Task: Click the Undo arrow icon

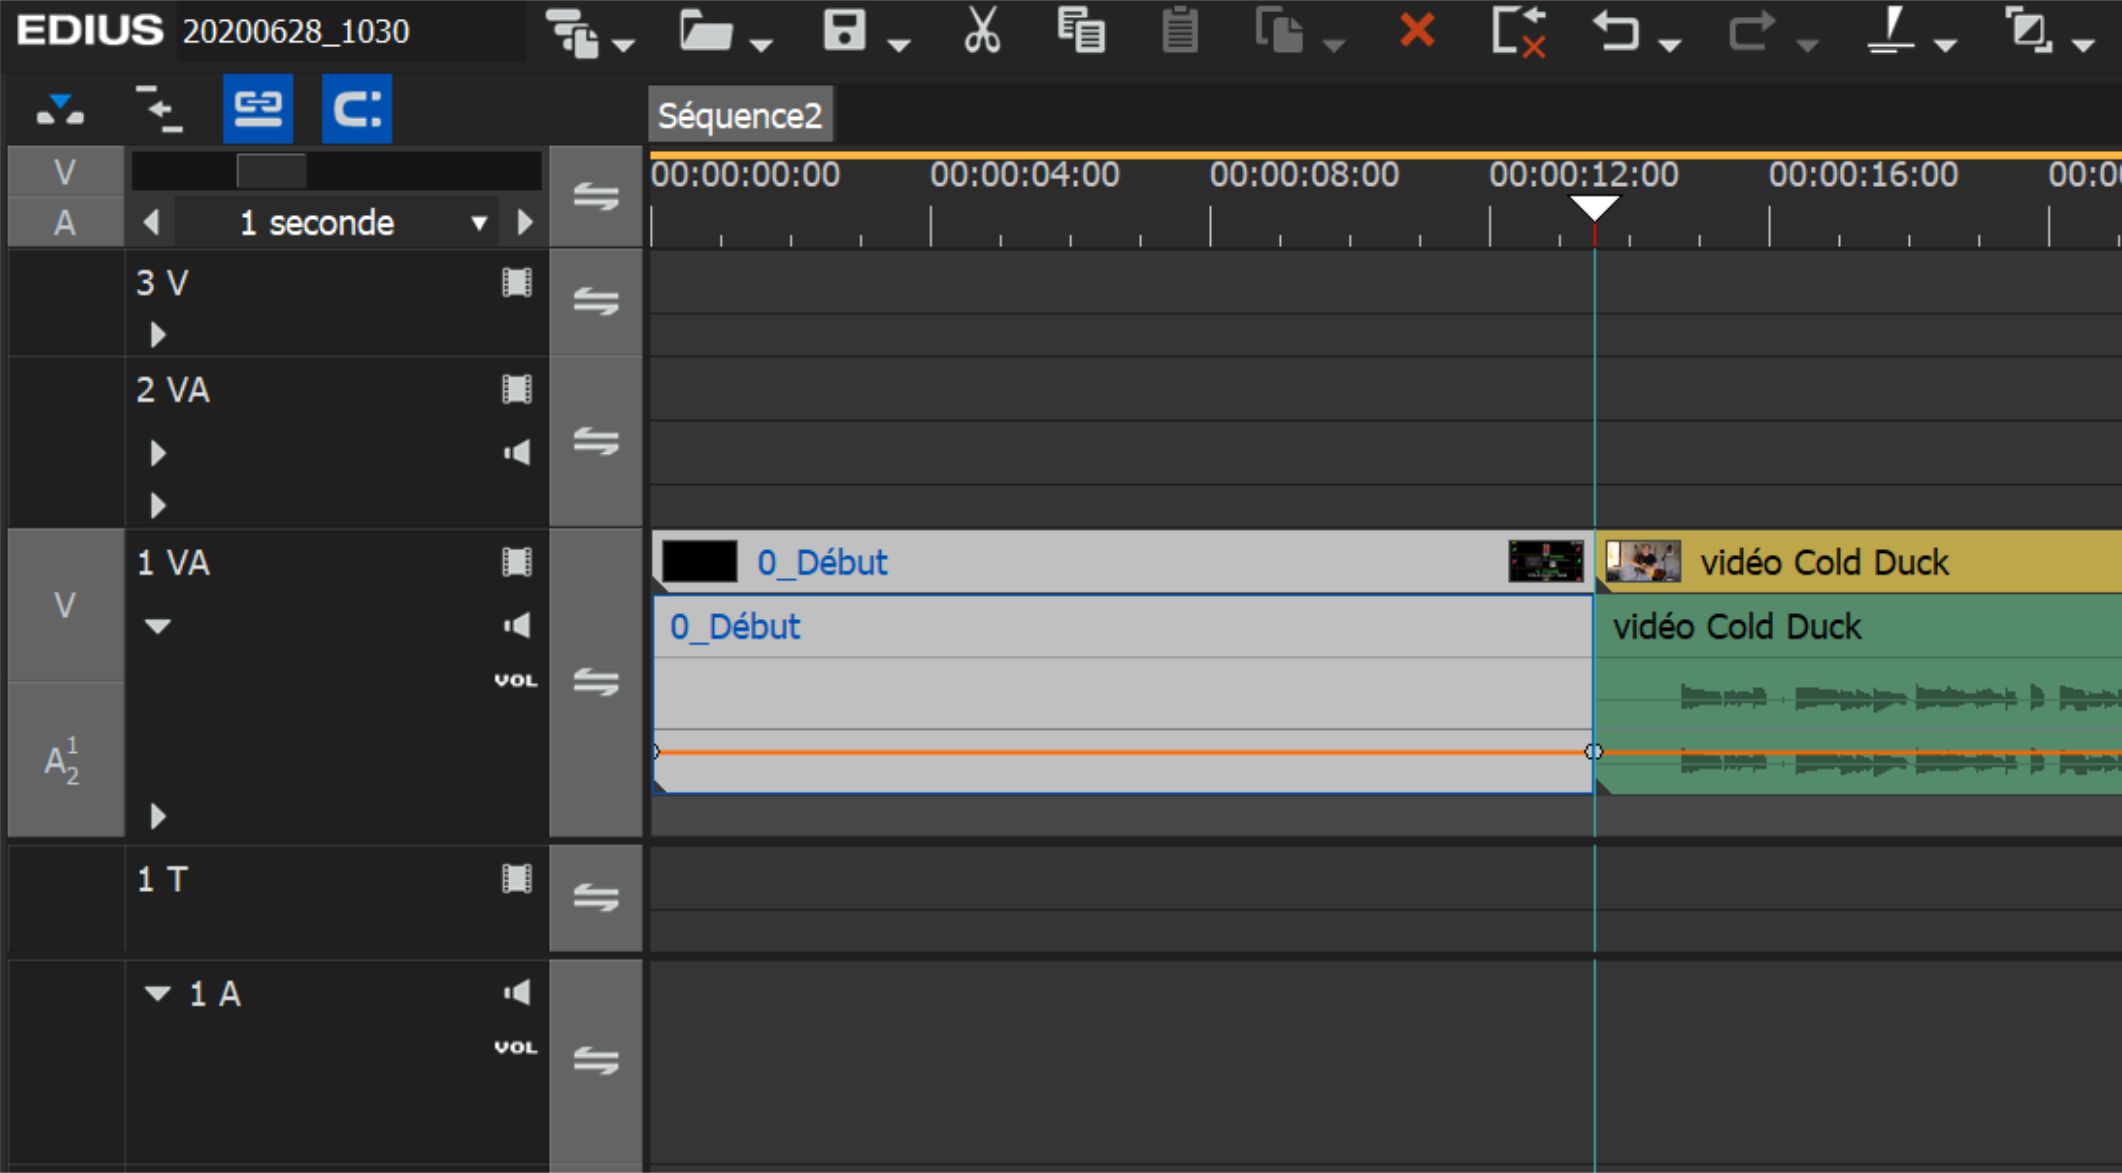Action: pos(1615,30)
